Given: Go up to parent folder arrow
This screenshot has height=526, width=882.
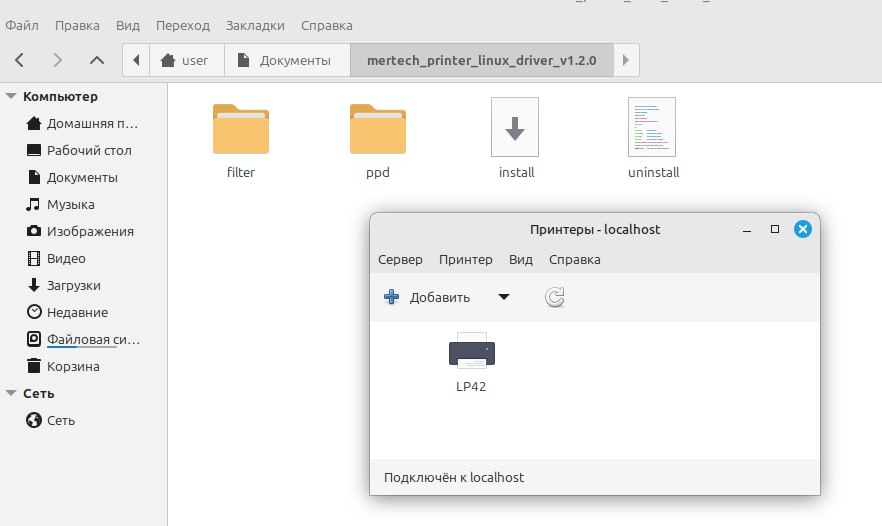Looking at the screenshot, I should click(x=97, y=60).
